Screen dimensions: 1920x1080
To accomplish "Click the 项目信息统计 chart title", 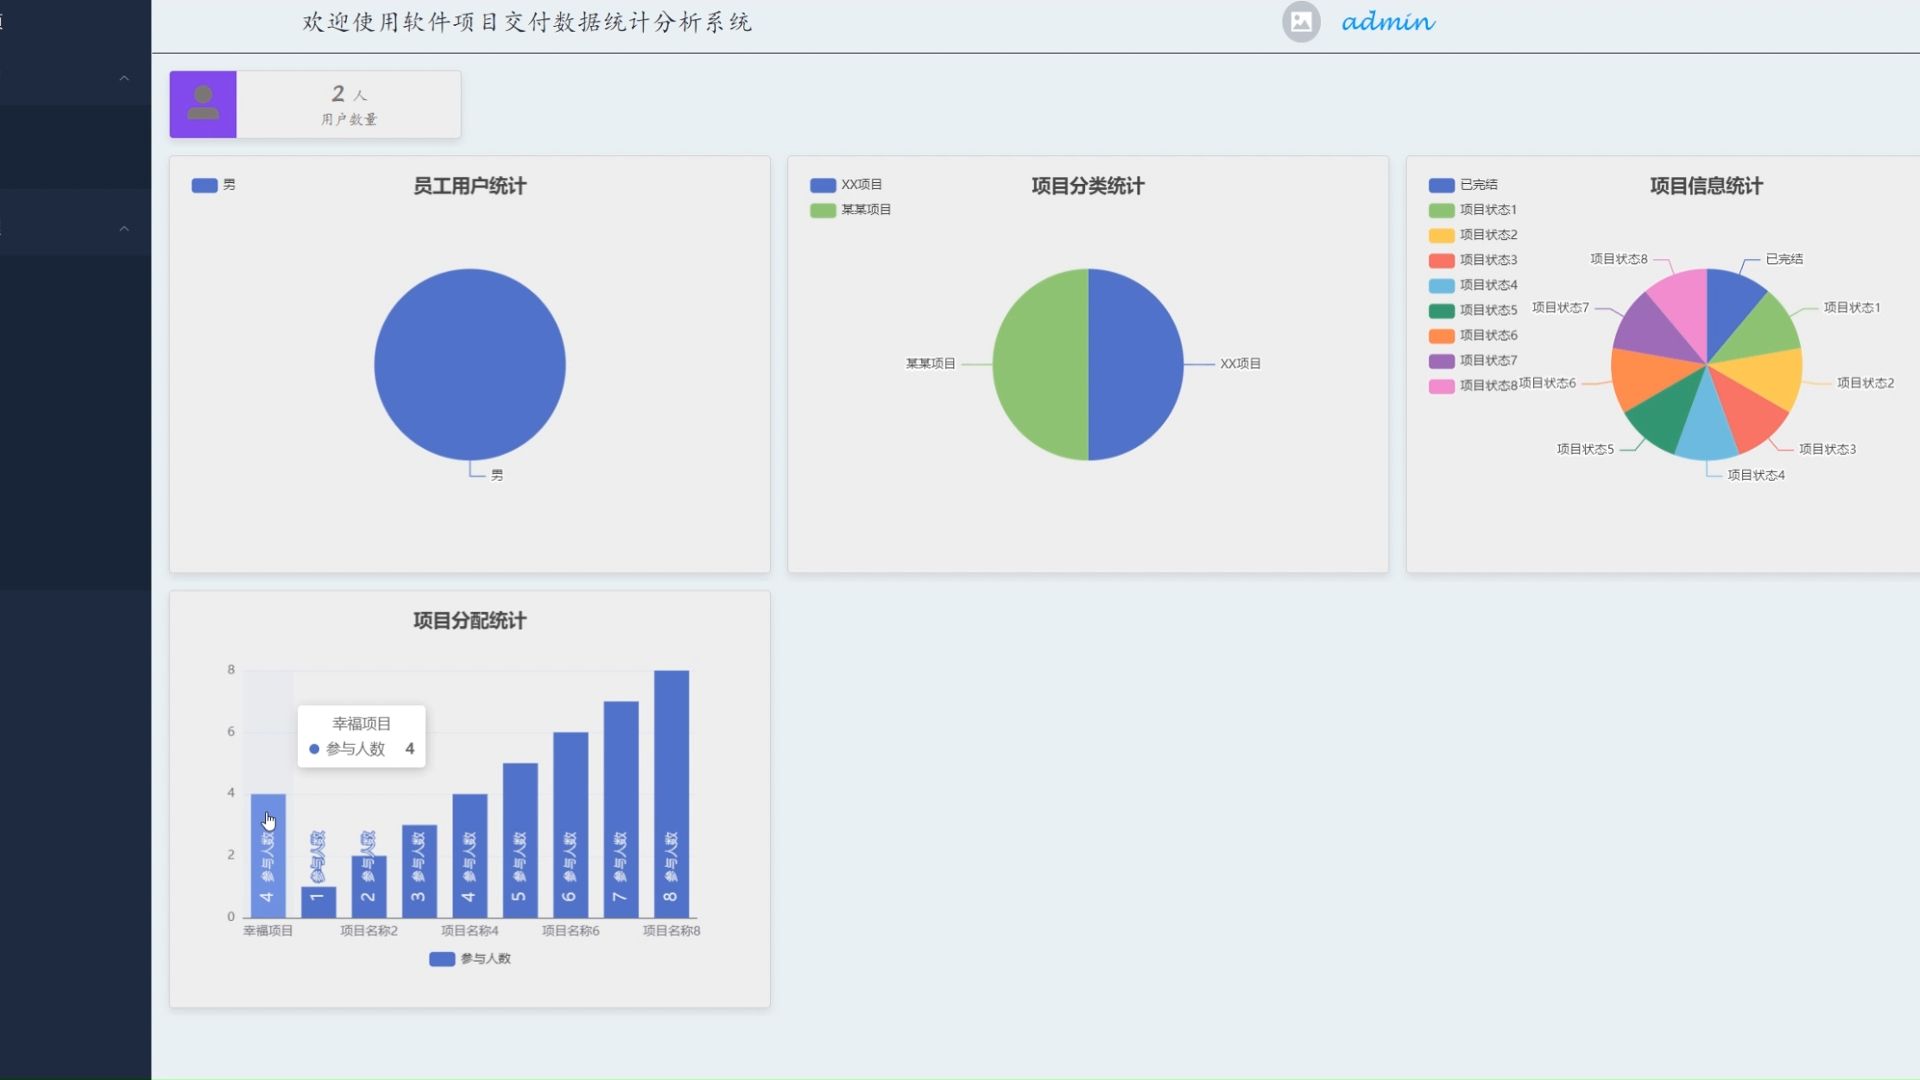I will (1706, 186).
